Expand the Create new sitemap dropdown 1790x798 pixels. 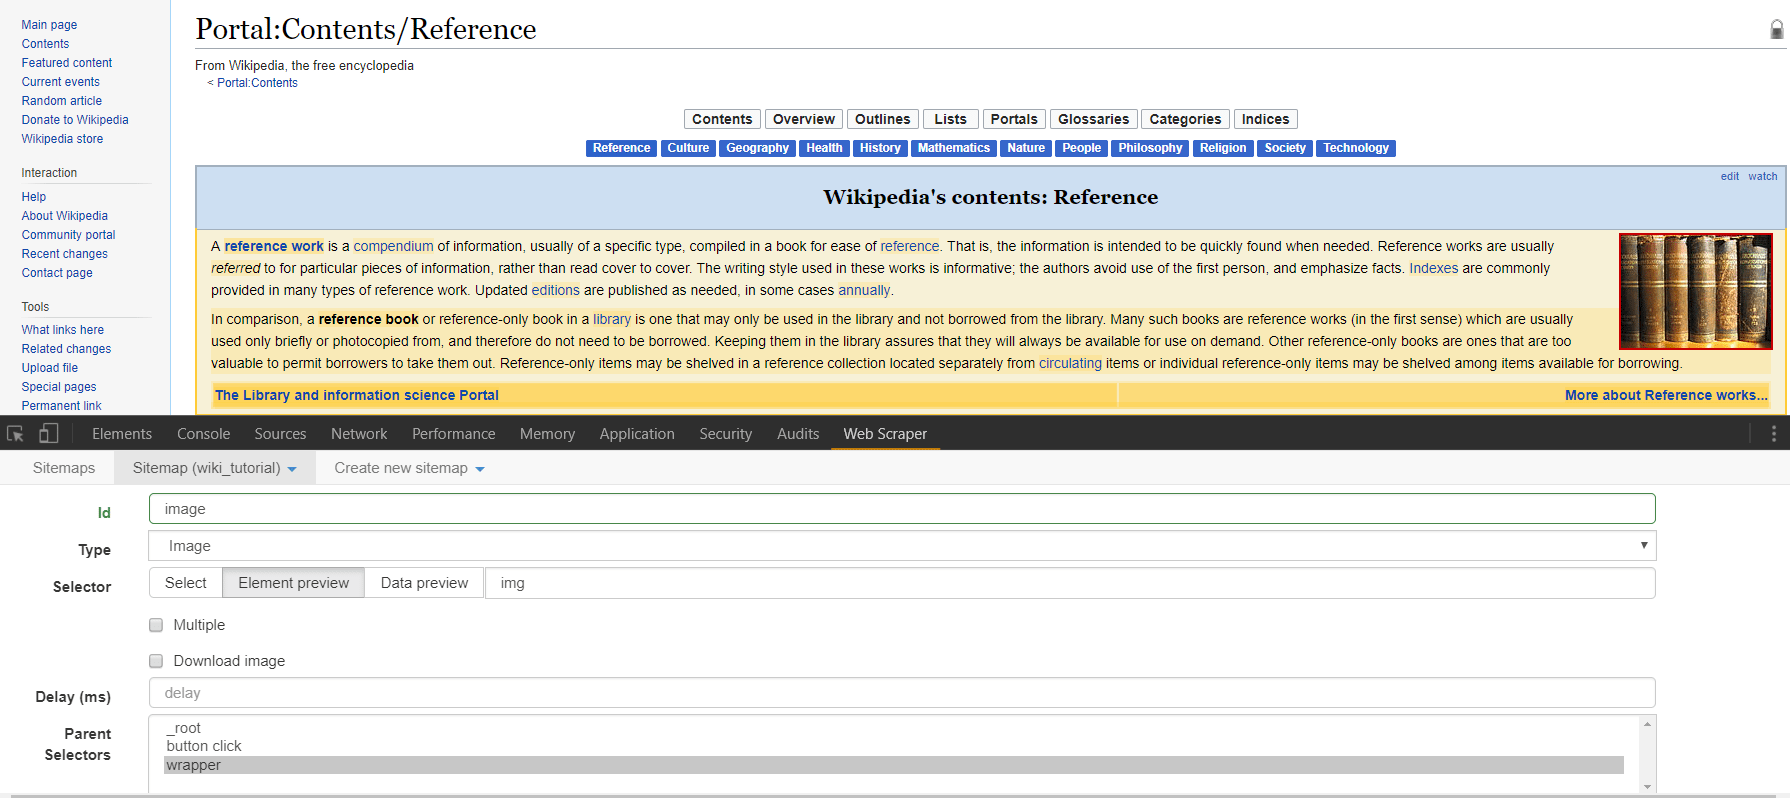409,468
